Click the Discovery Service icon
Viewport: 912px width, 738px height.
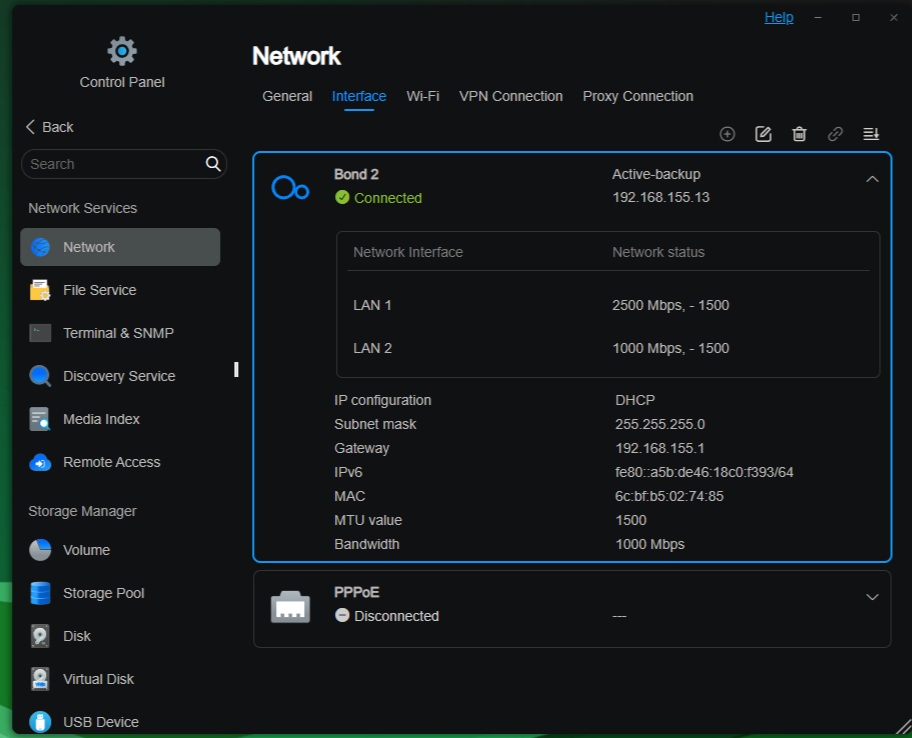tap(40, 376)
